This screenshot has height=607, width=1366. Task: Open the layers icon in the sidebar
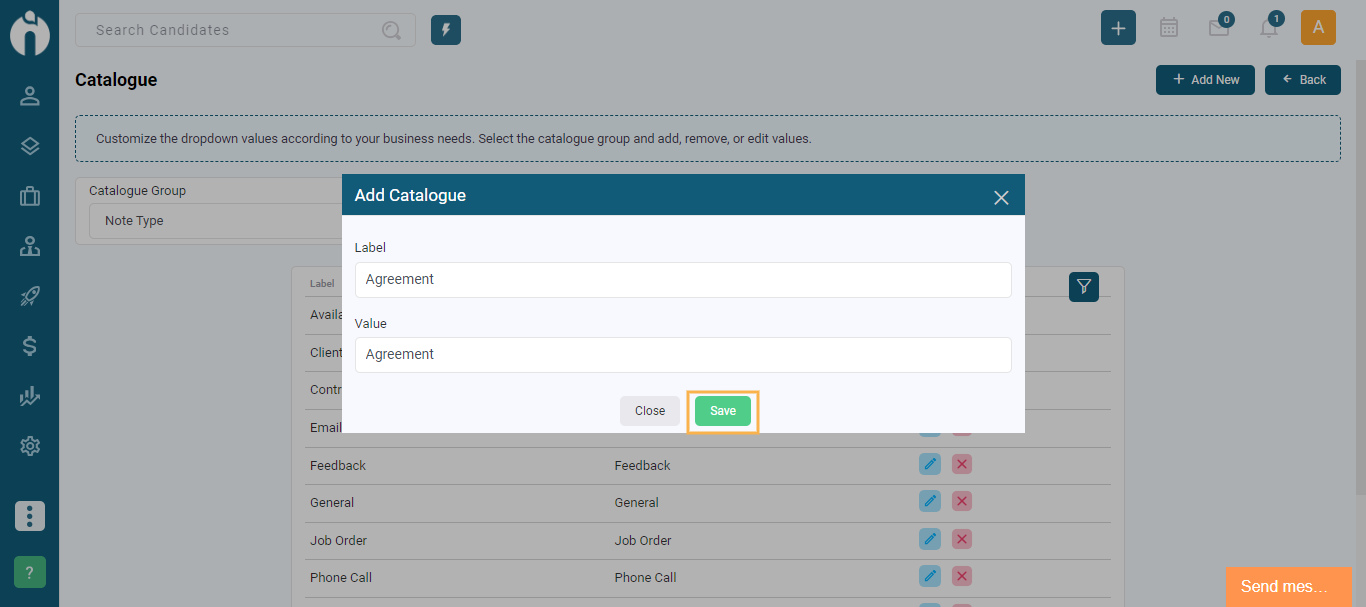pyautogui.click(x=30, y=146)
